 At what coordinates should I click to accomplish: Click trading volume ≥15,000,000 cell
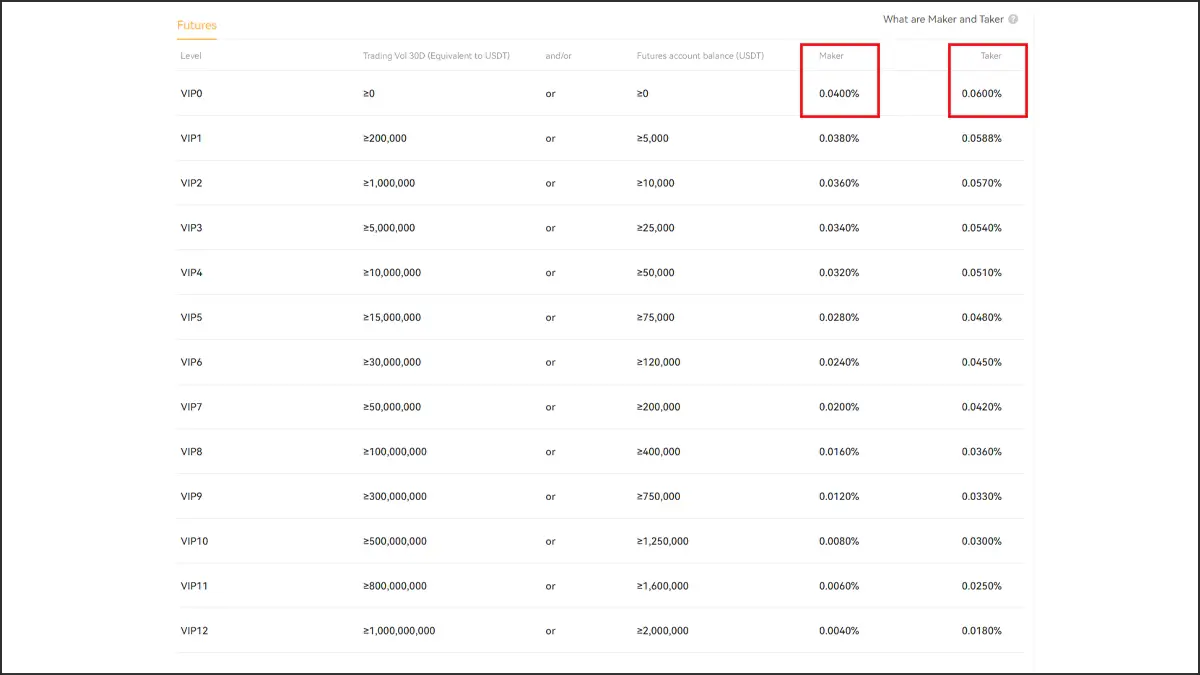392,318
